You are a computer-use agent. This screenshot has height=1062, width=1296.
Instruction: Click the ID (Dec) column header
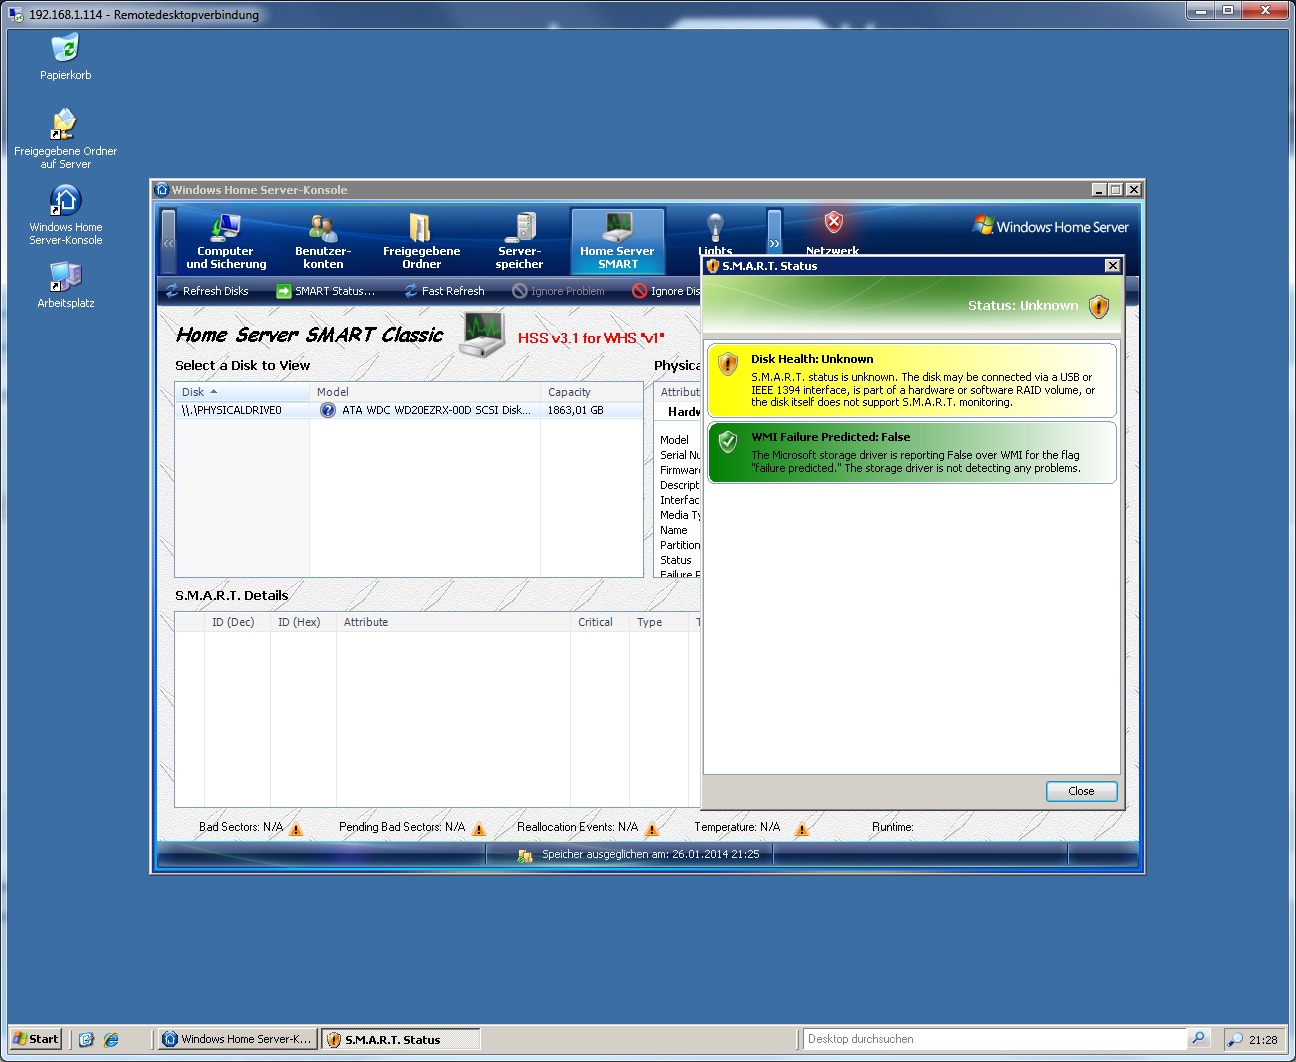point(238,622)
